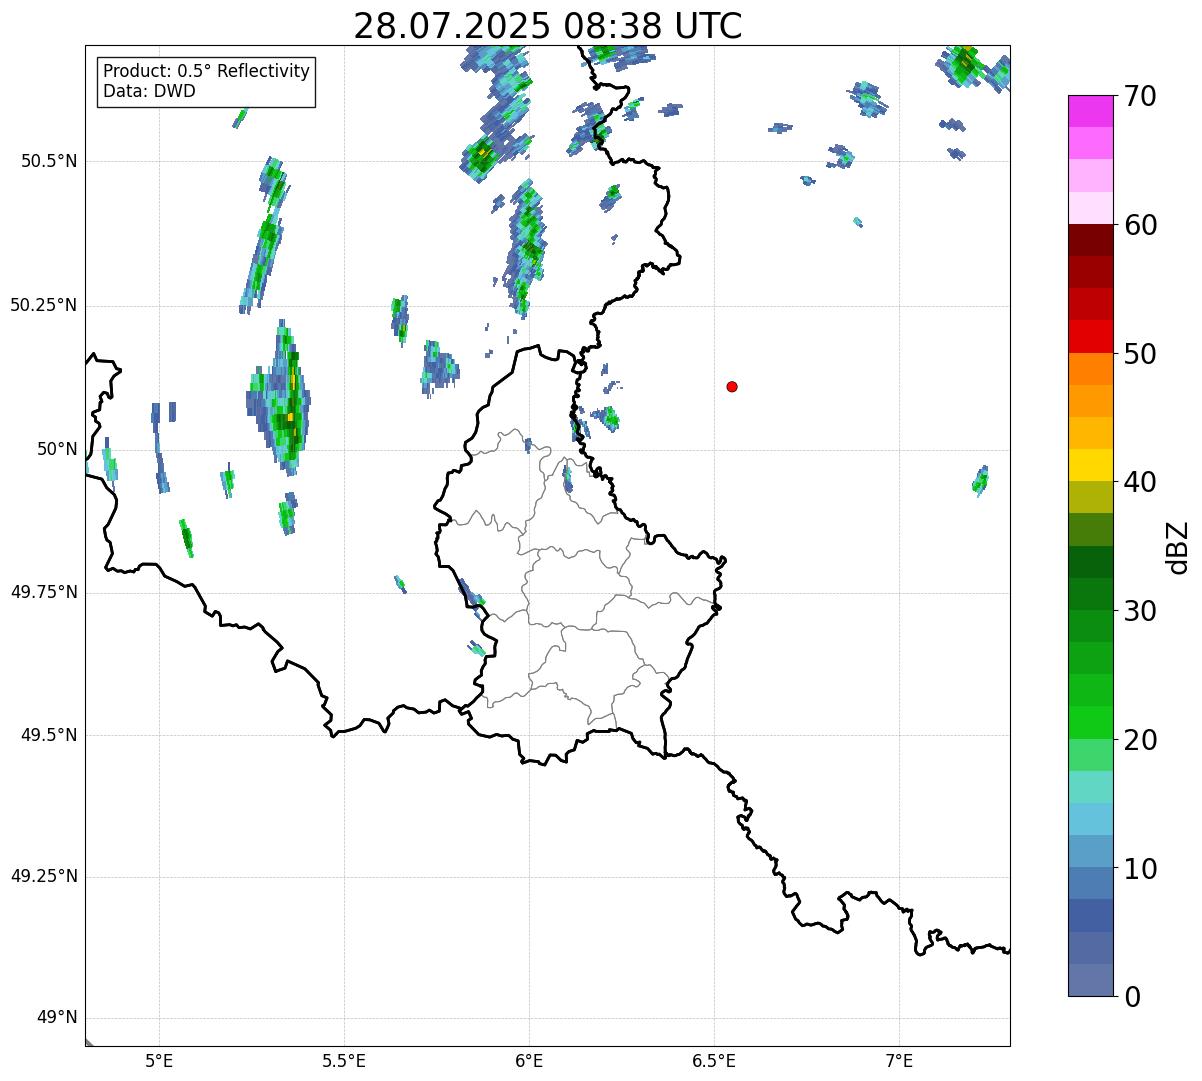Click the 30 label on the colorbar
The image size is (1202, 1081).
pos(1140,611)
